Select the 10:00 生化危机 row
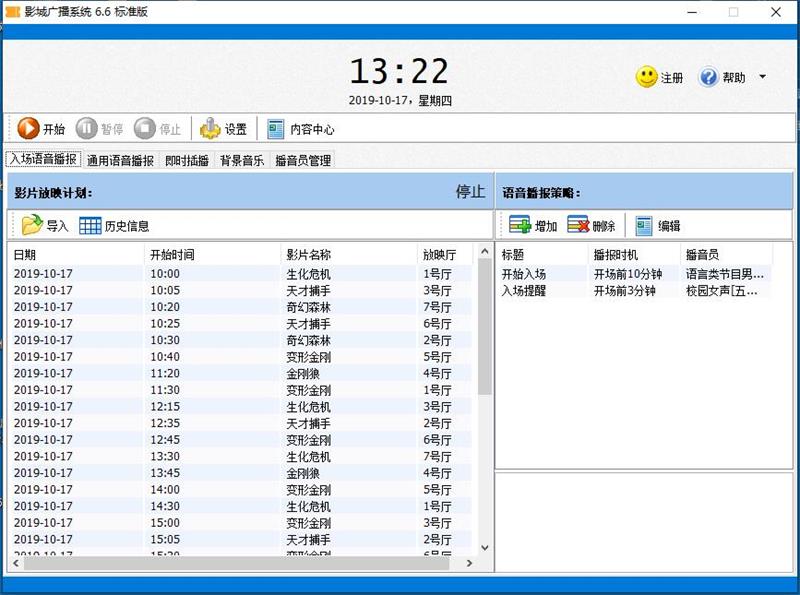This screenshot has width=800, height=595. (x=241, y=274)
